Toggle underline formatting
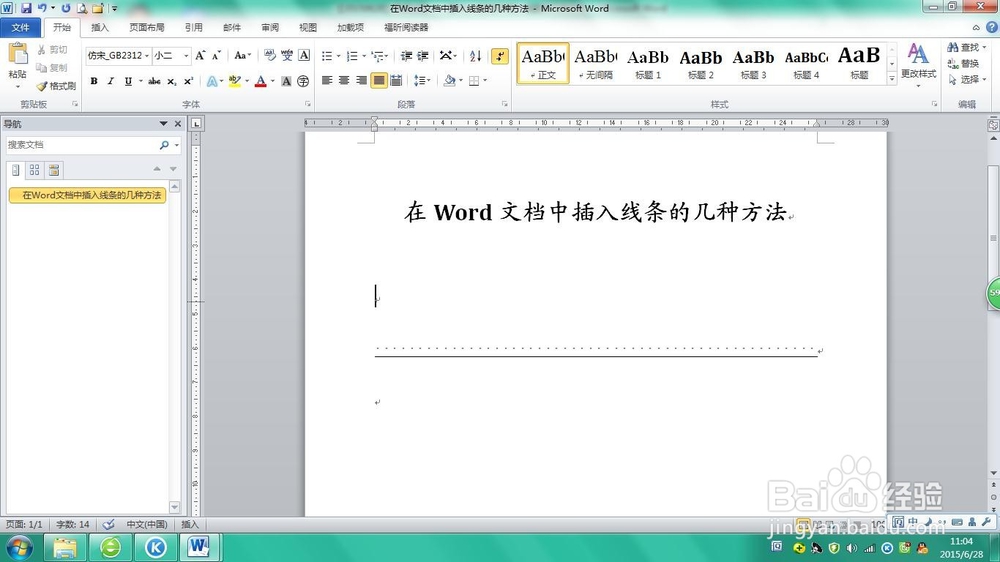The width and height of the screenshot is (1000, 562). tap(128, 81)
